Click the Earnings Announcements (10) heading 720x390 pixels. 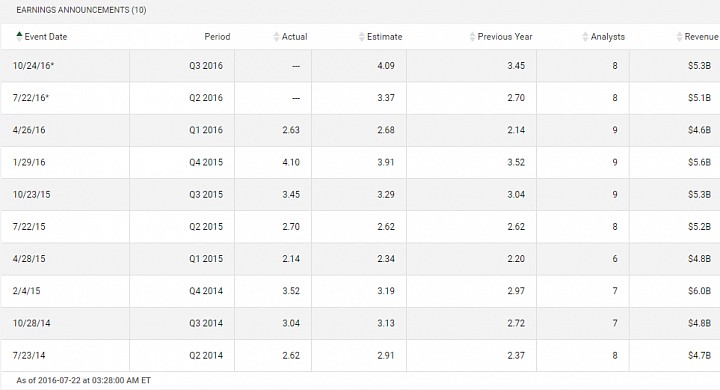(81, 10)
